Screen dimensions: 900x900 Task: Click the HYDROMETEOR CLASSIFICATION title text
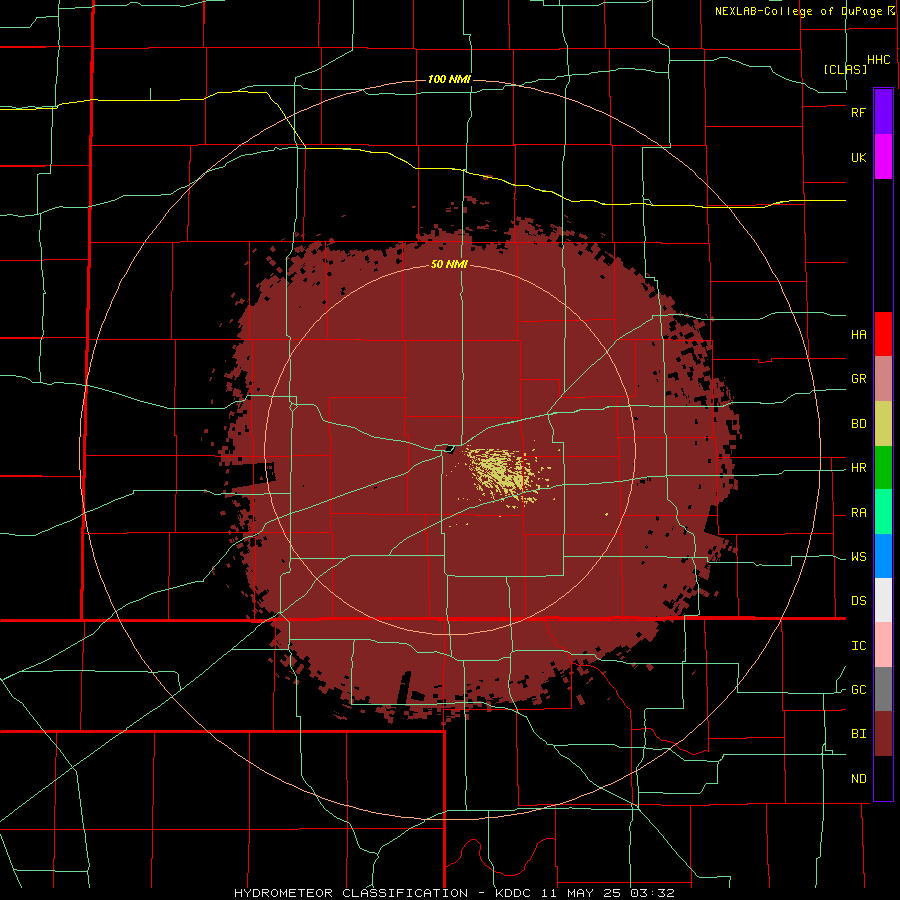351,893
